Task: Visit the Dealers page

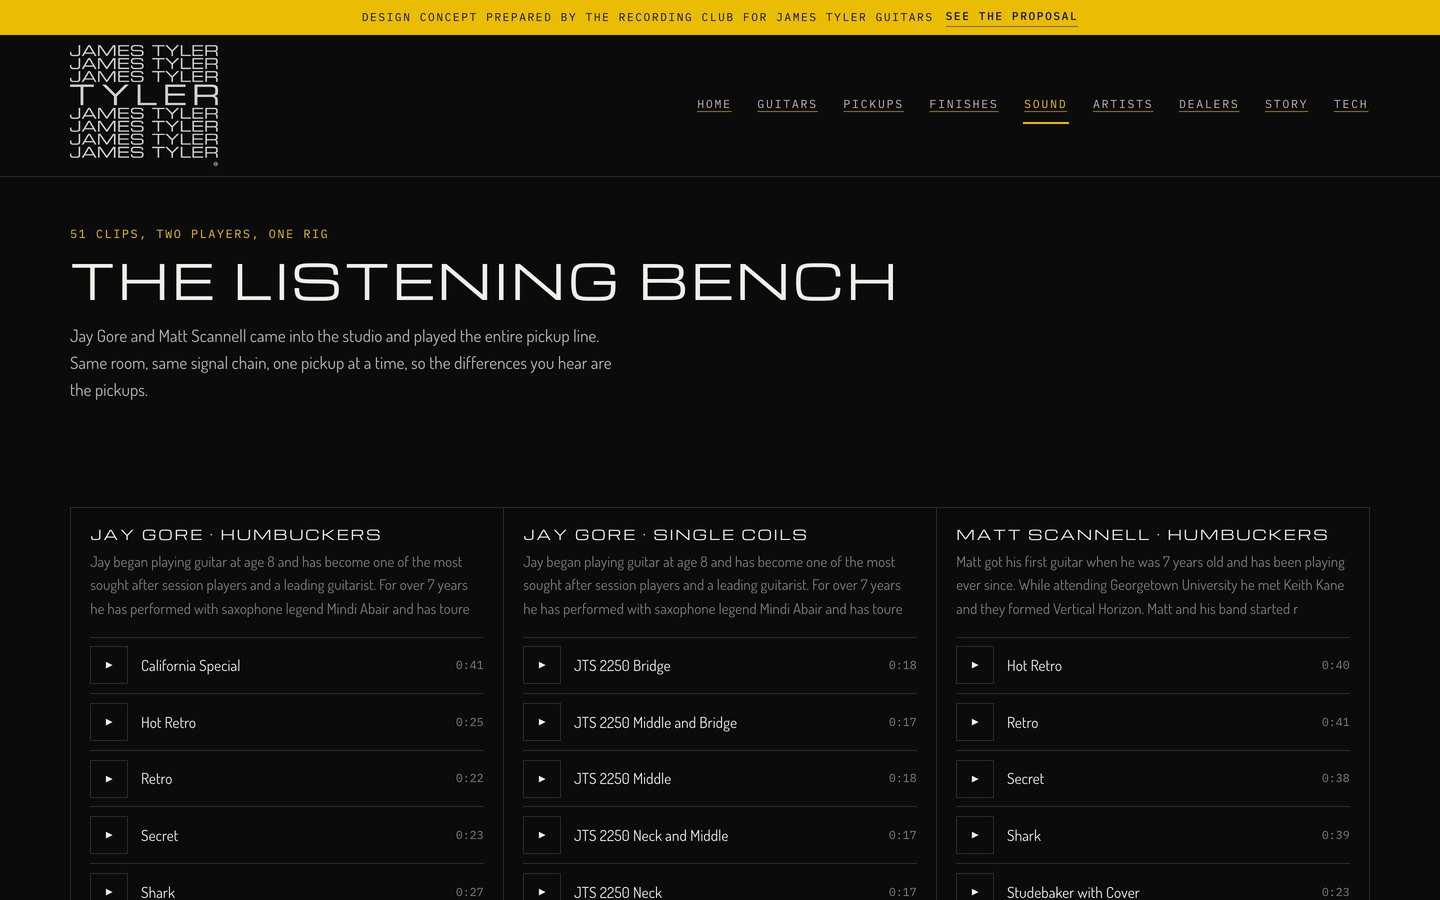Action: [x=1208, y=104]
